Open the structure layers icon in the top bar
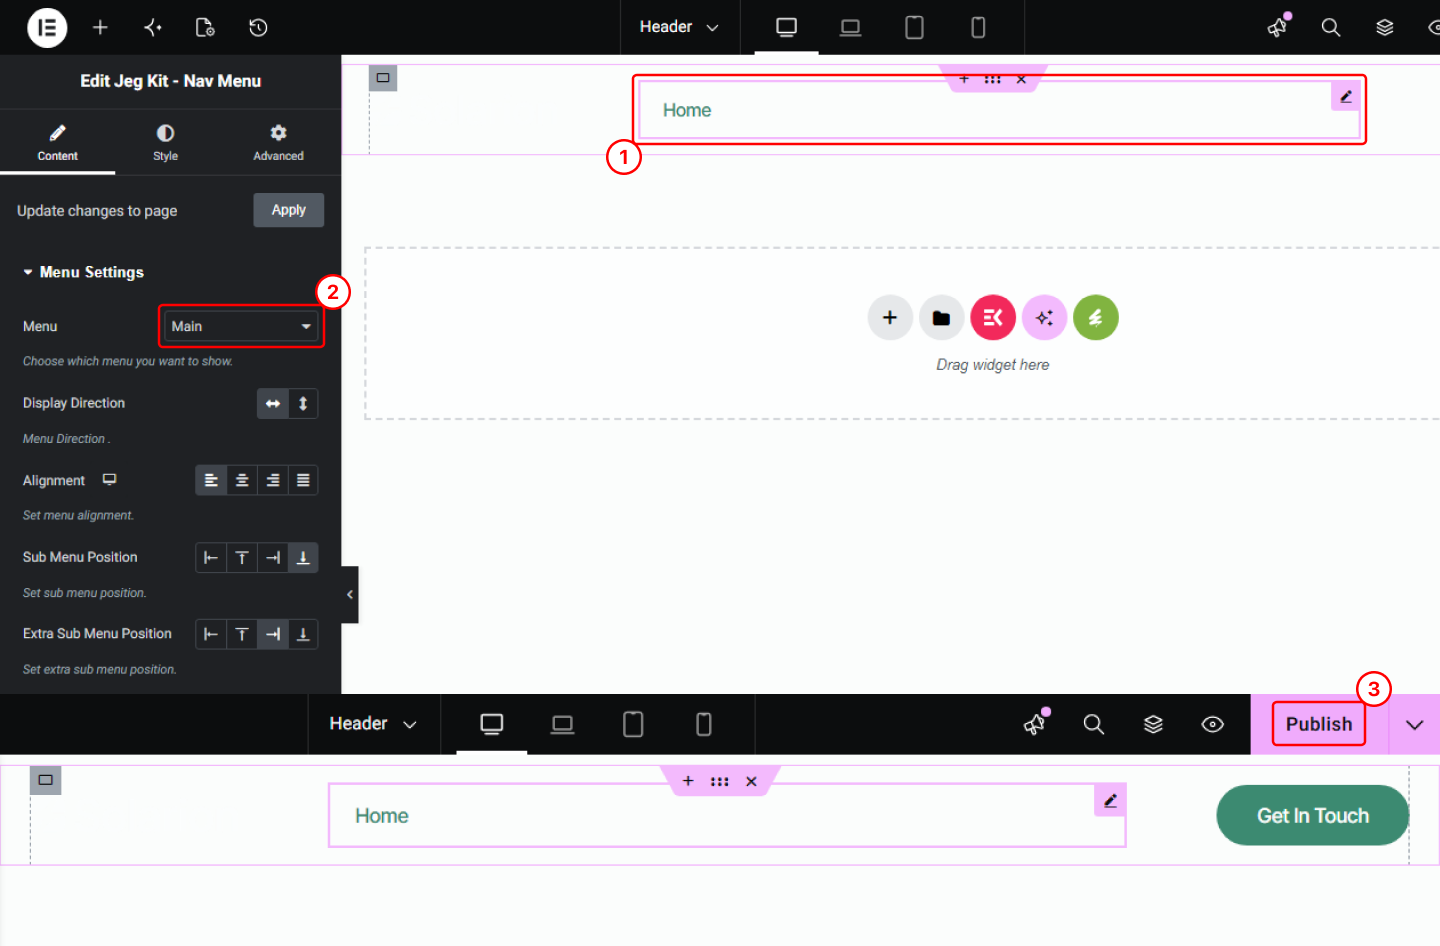The image size is (1440, 946). [1385, 28]
